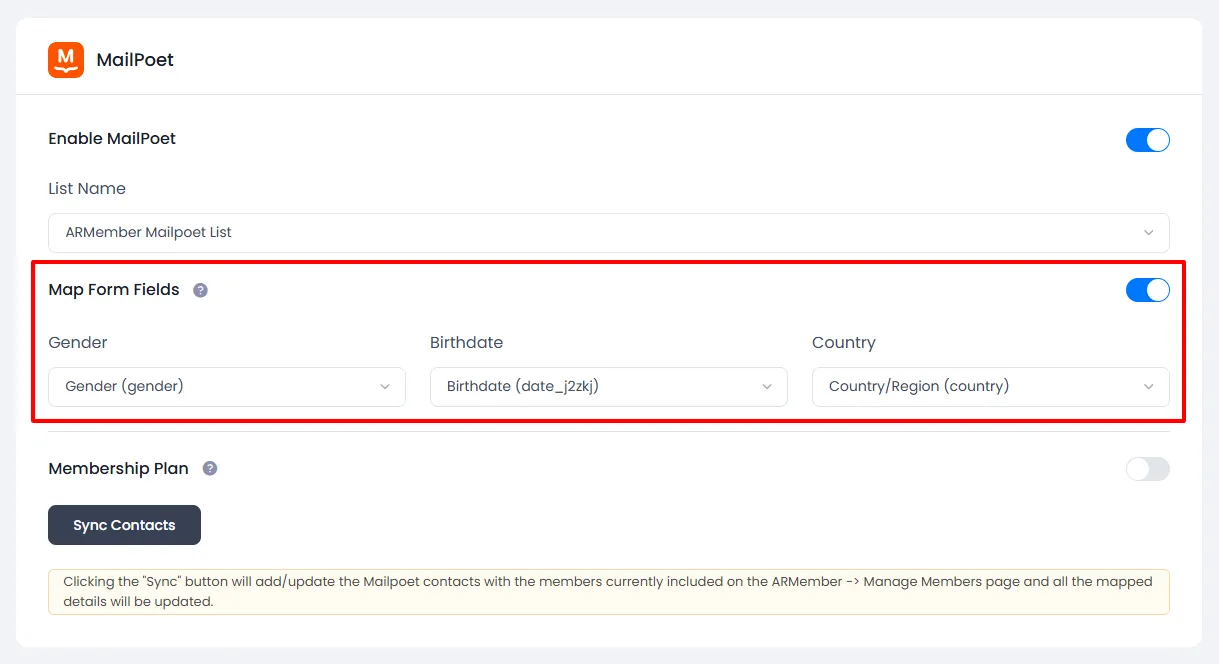1219x664 pixels.
Task: Click the MailPoet section heading text
Action: point(135,60)
